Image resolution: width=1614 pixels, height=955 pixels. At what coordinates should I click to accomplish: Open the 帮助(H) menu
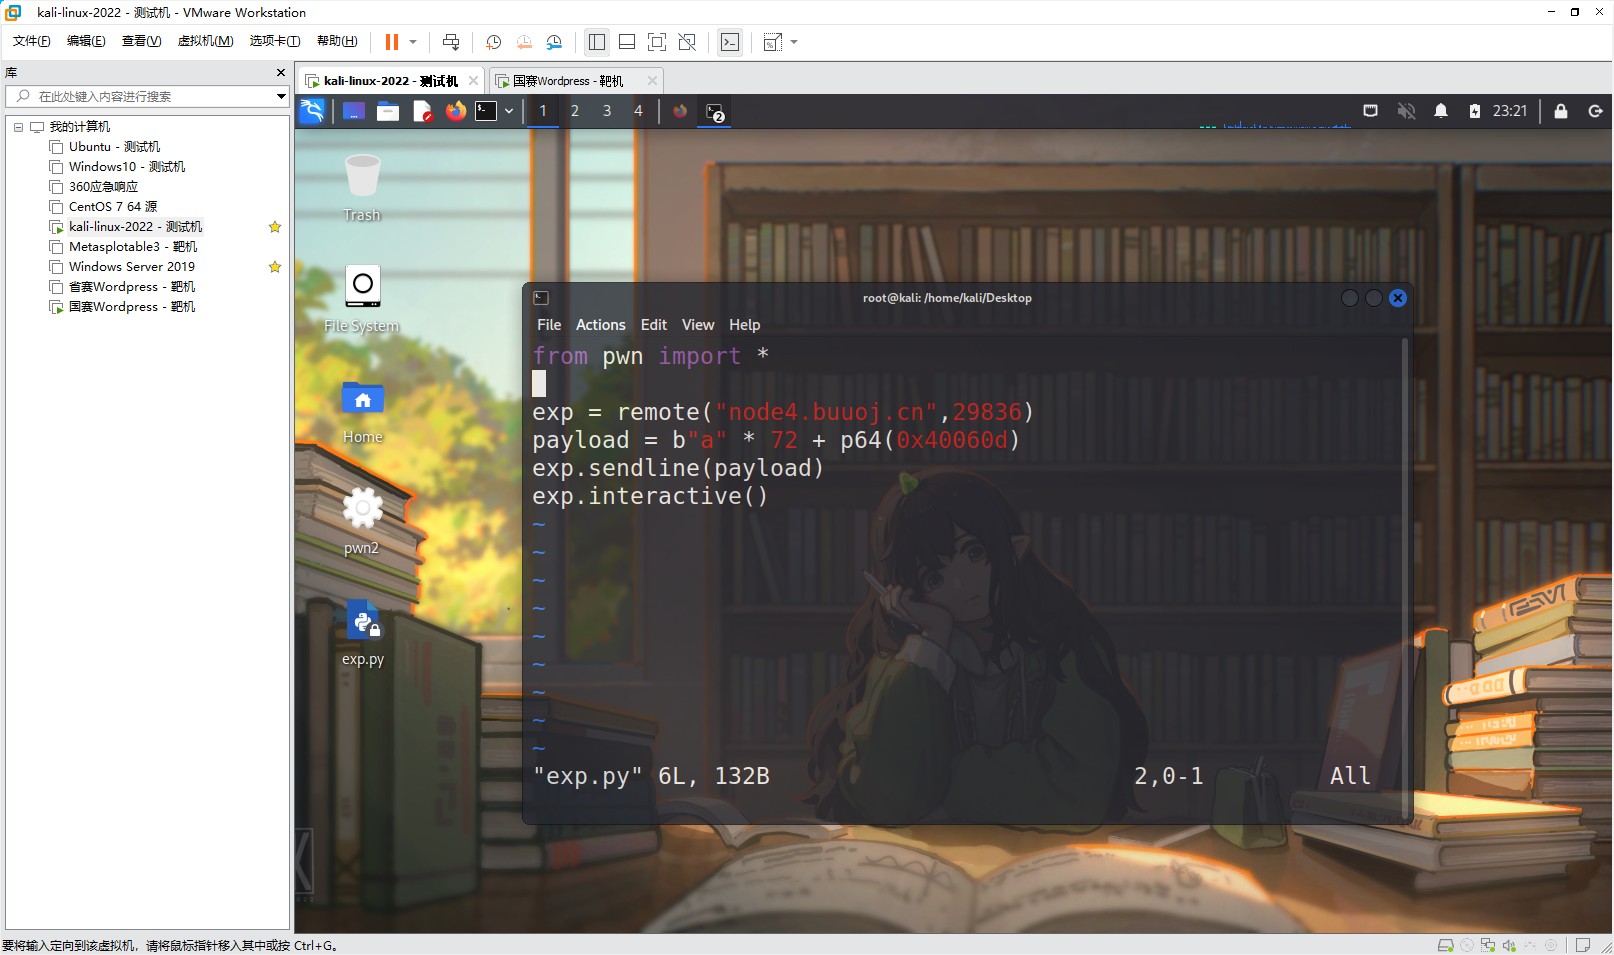coord(337,41)
